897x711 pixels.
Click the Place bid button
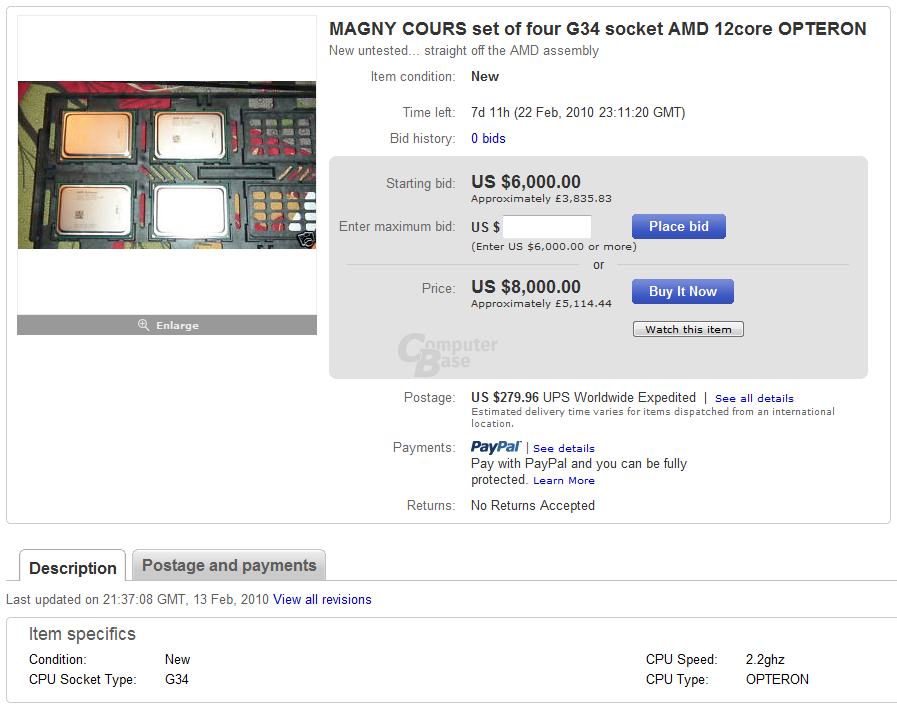(678, 227)
